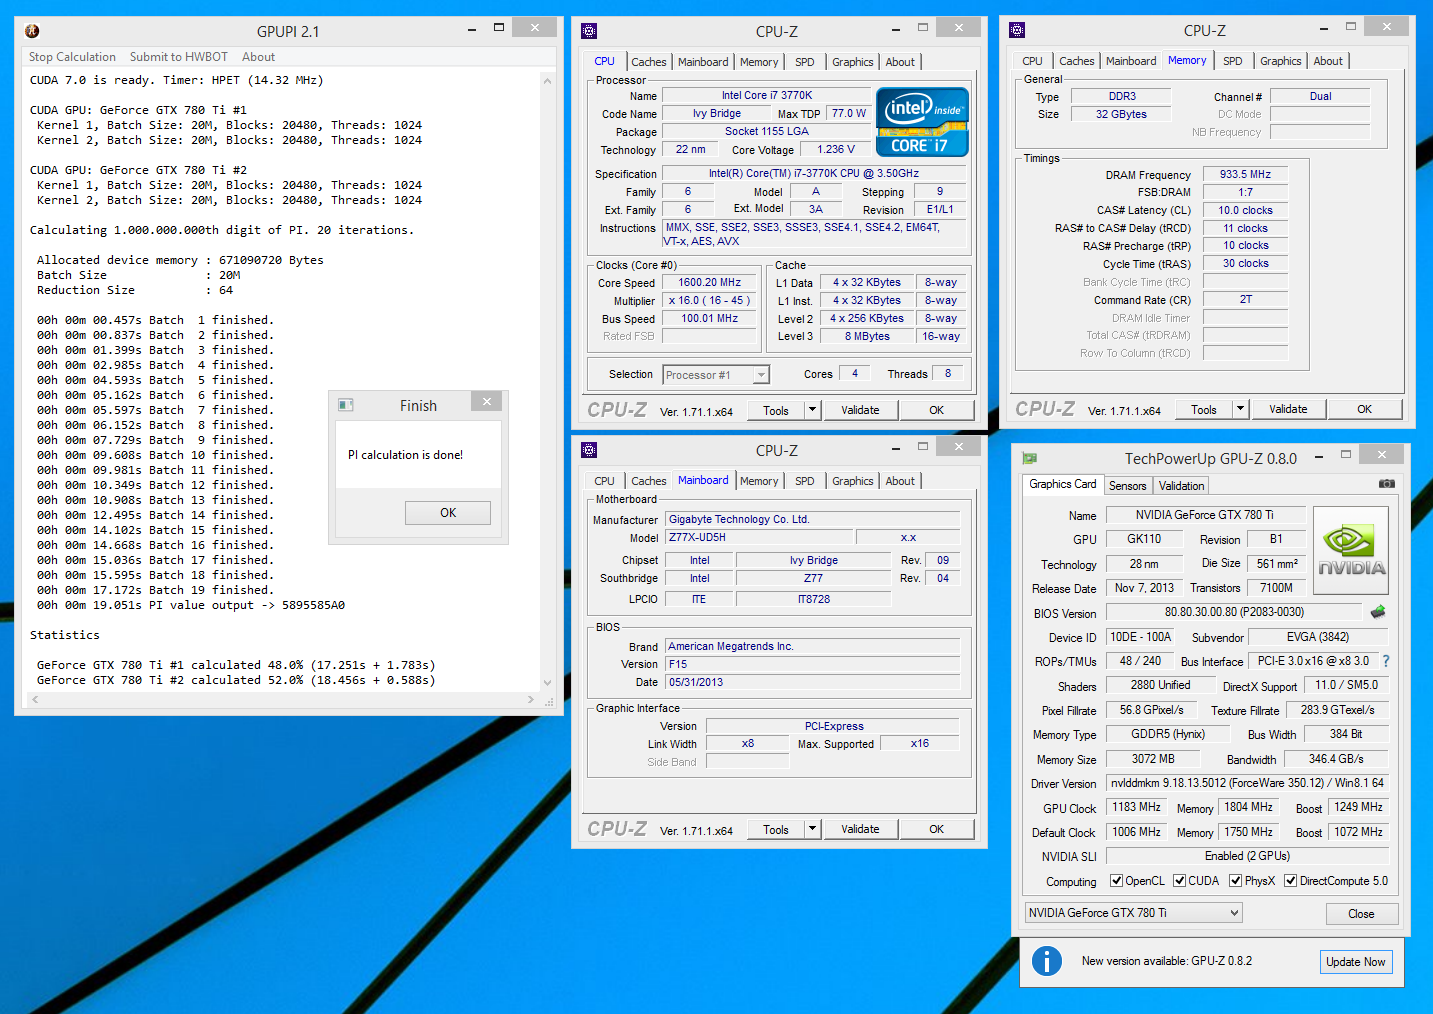Click Validate in CPU-Z Memory window
This screenshot has height=1014, width=1433.
[x=1288, y=409]
